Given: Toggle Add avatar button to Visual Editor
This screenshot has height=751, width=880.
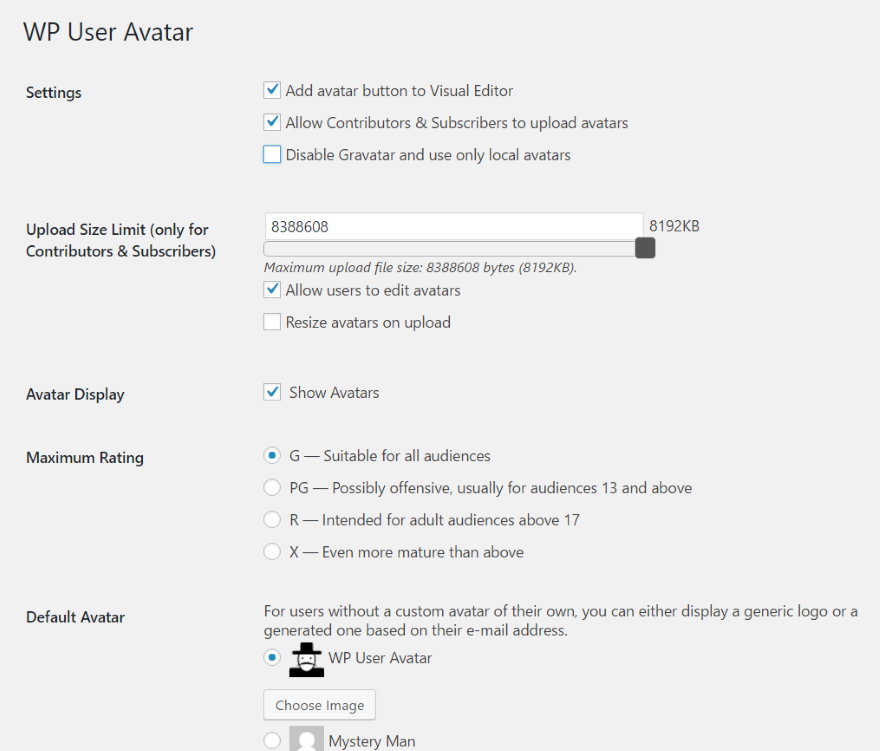Looking at the screenshot, I should point(272,91).
